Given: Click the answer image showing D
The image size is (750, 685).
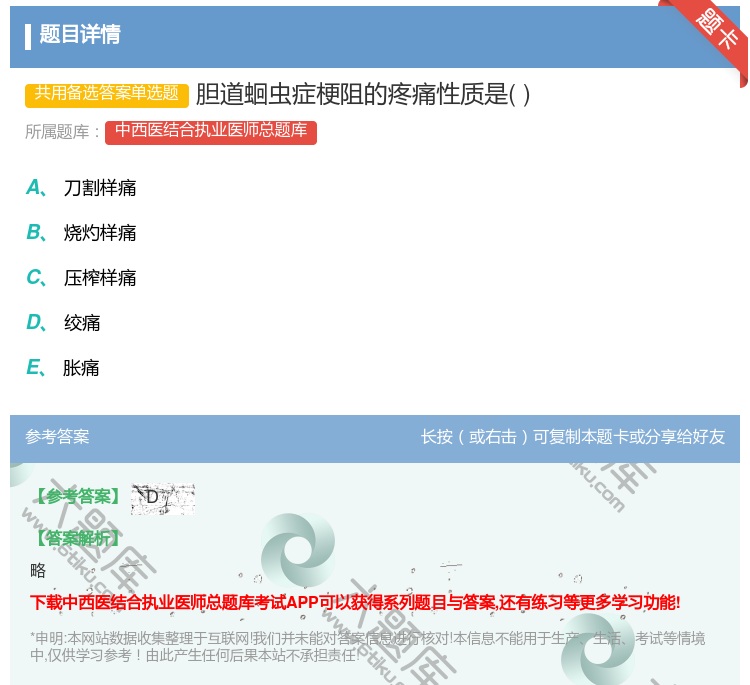Looking at the screenshot, I should [x=163, y=499].
